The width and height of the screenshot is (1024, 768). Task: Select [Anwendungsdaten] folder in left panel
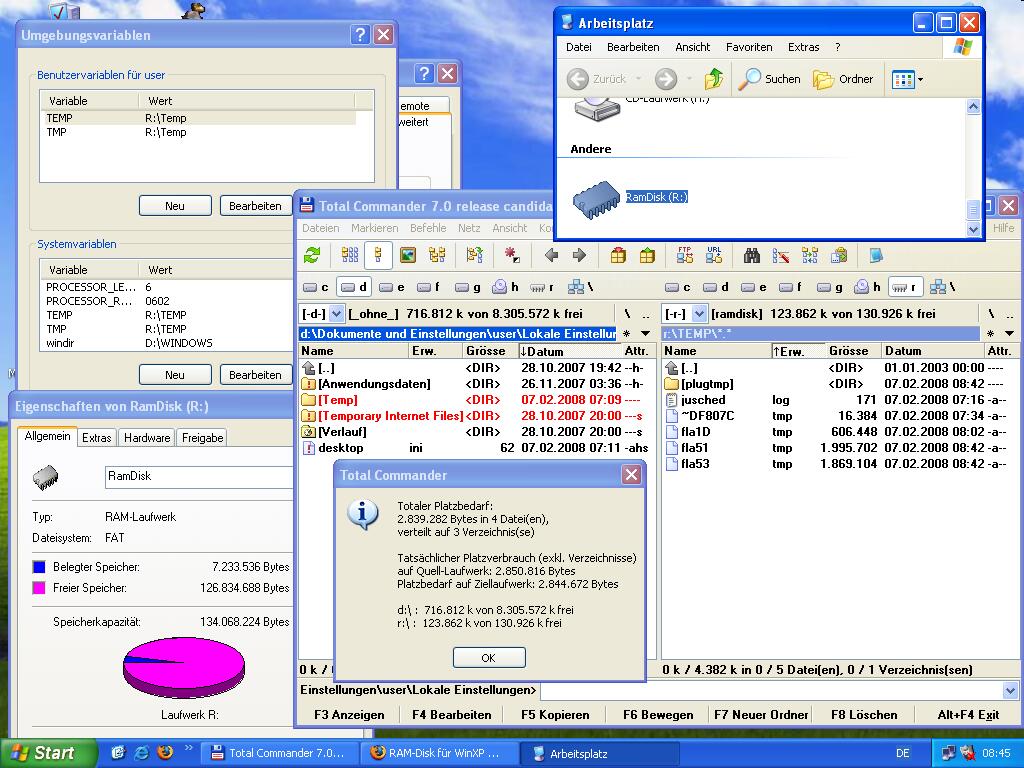tap(475, 384)
